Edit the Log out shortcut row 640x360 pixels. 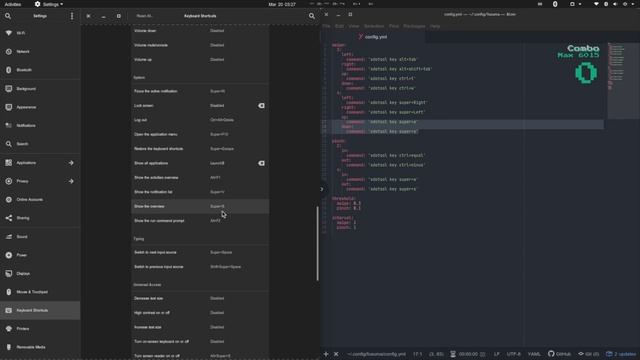(x=200, y=120)
